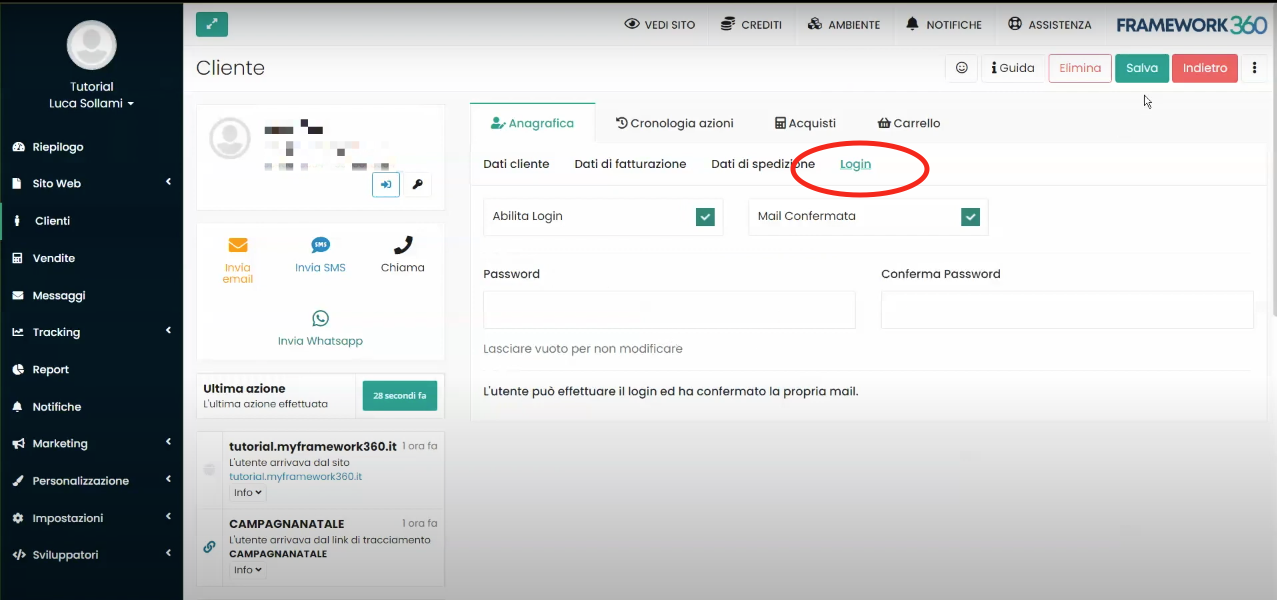Switch to the Cronologia azioni tab
This screenshot has width=1277, height=600.
click(675, 123)
